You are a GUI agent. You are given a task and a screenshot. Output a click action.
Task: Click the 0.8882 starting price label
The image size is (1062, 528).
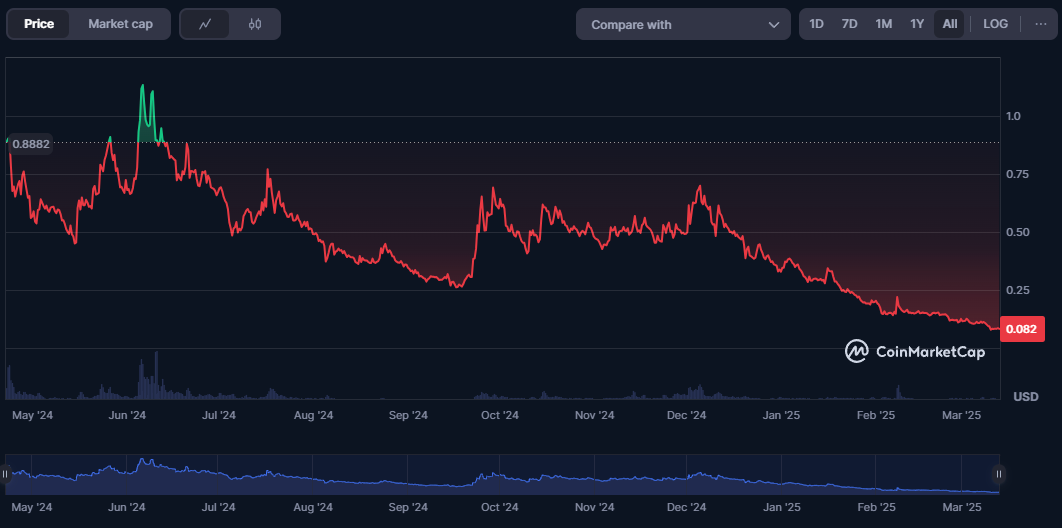pyautogui.click(x=30, y=144)
